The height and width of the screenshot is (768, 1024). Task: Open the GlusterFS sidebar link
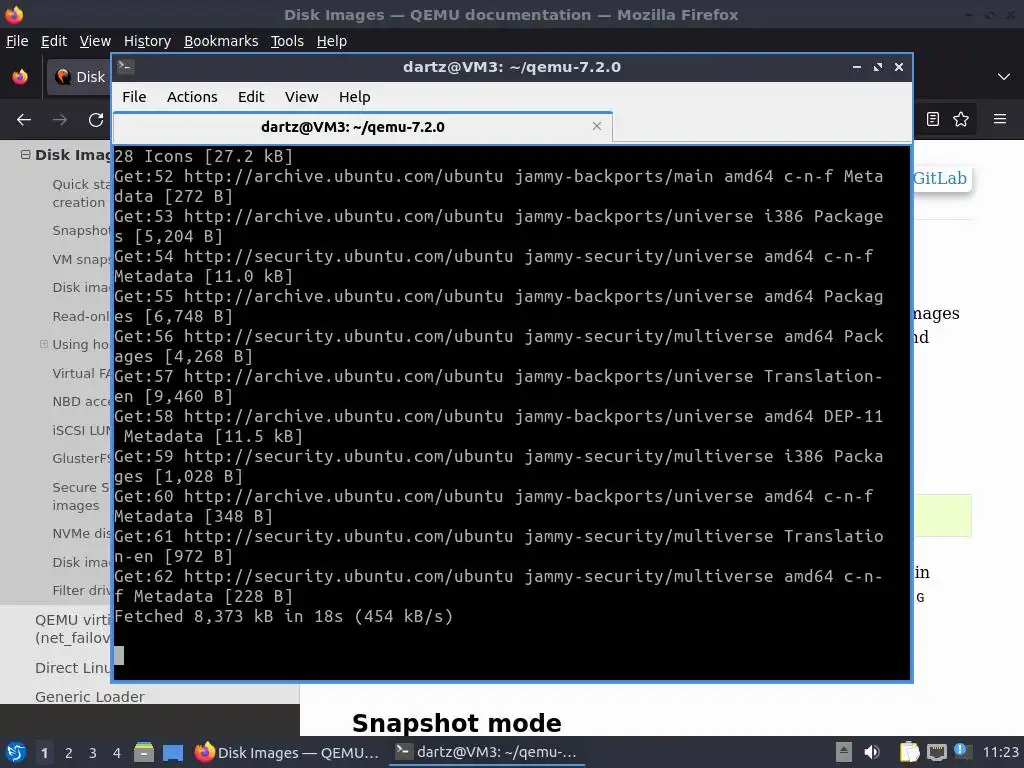click(x=81, y=458)
